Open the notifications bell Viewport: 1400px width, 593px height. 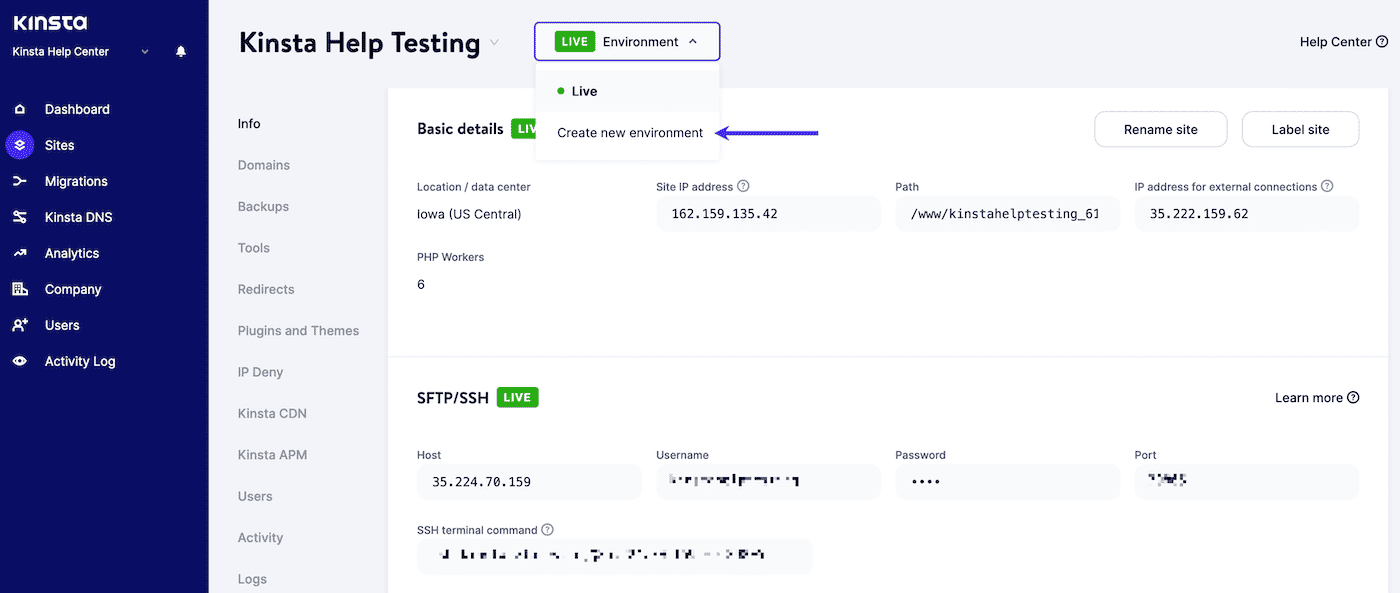point(180,51)
